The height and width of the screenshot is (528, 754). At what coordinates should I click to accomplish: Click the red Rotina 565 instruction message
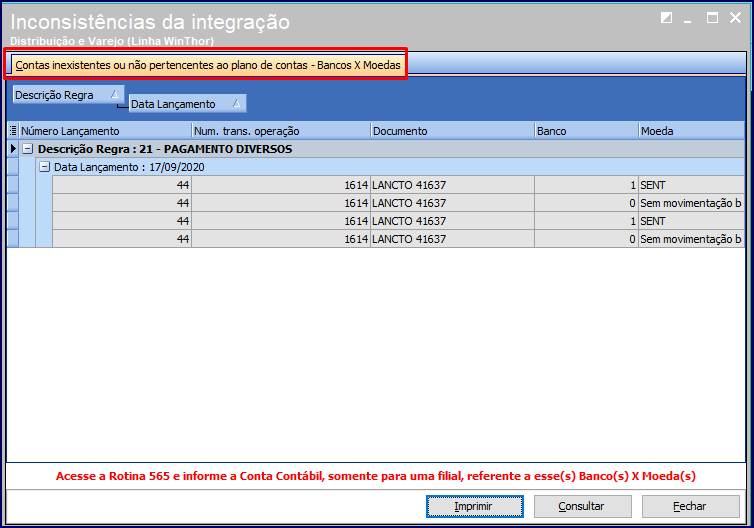tap(376, 476)
